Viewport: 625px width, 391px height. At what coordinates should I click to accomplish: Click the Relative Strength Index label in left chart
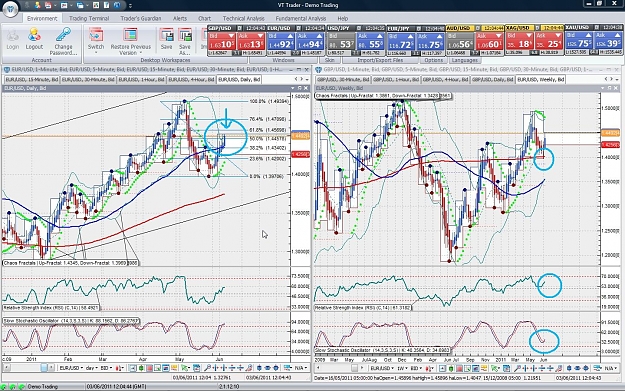51,308
